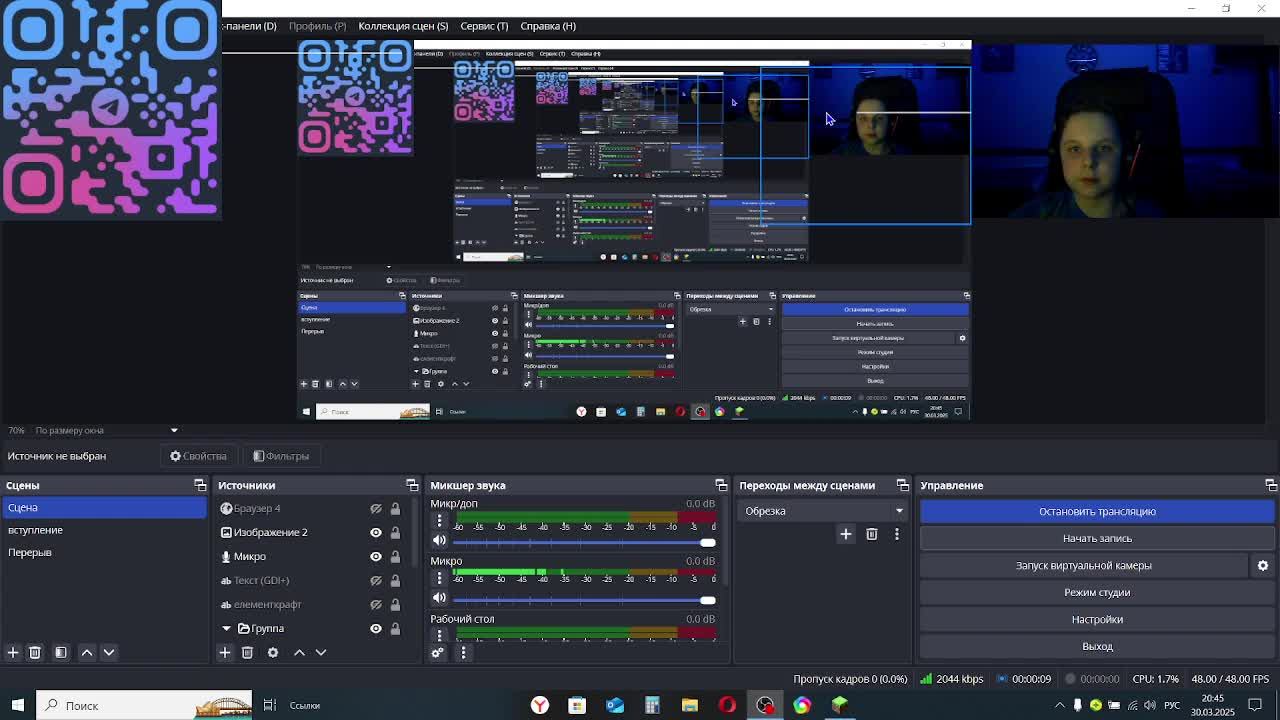
Task: Open the Коллекция сцен menu
Action: coord(403,26)
